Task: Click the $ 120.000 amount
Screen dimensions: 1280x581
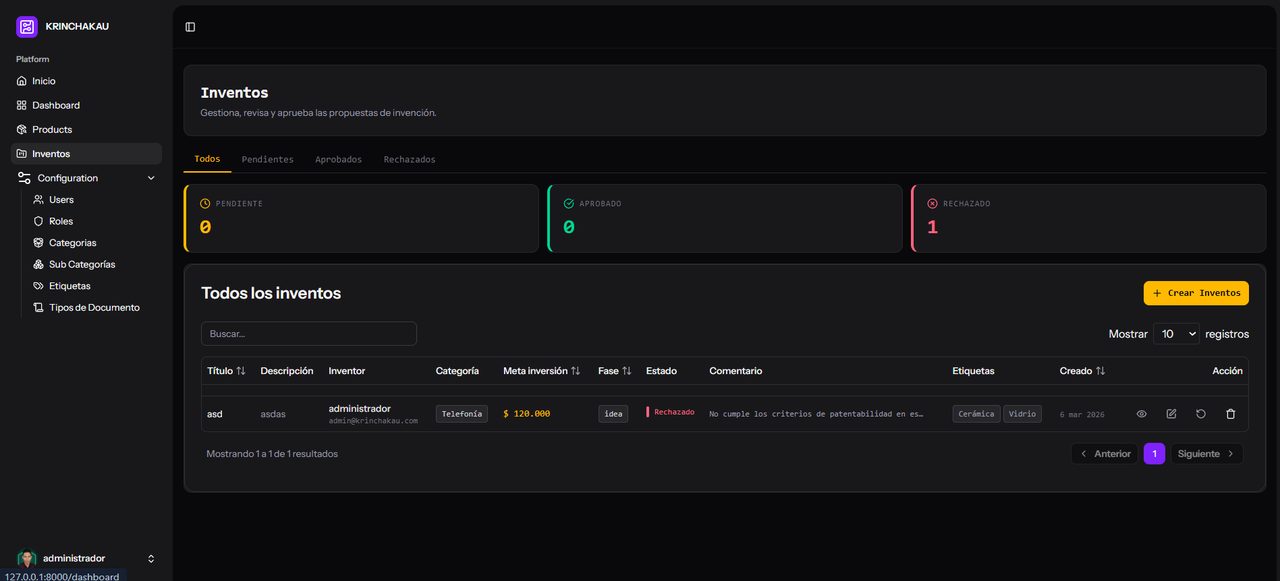Action: pyautogui.click(x=526, y=414)
